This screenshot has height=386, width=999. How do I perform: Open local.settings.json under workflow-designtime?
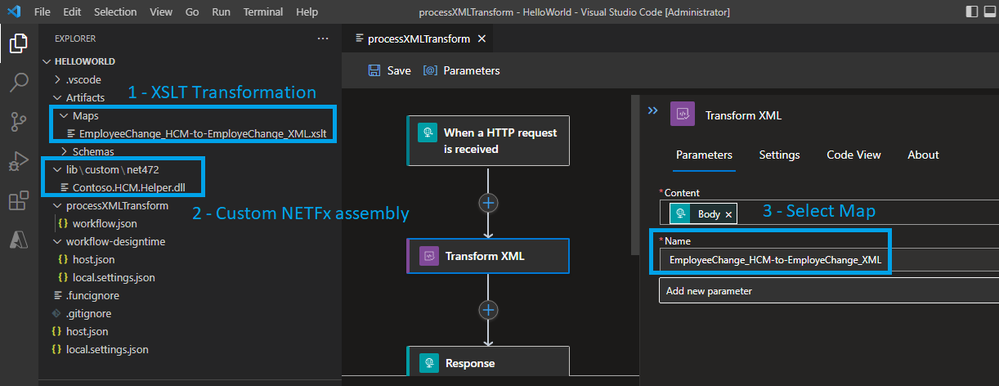coord(113,278)
